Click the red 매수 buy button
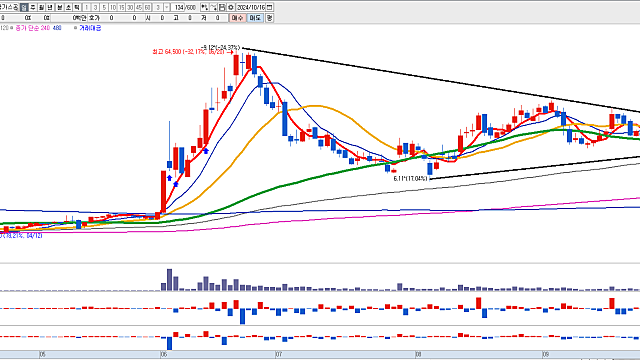This screenshot has width=640, height=360. (237, 18)
